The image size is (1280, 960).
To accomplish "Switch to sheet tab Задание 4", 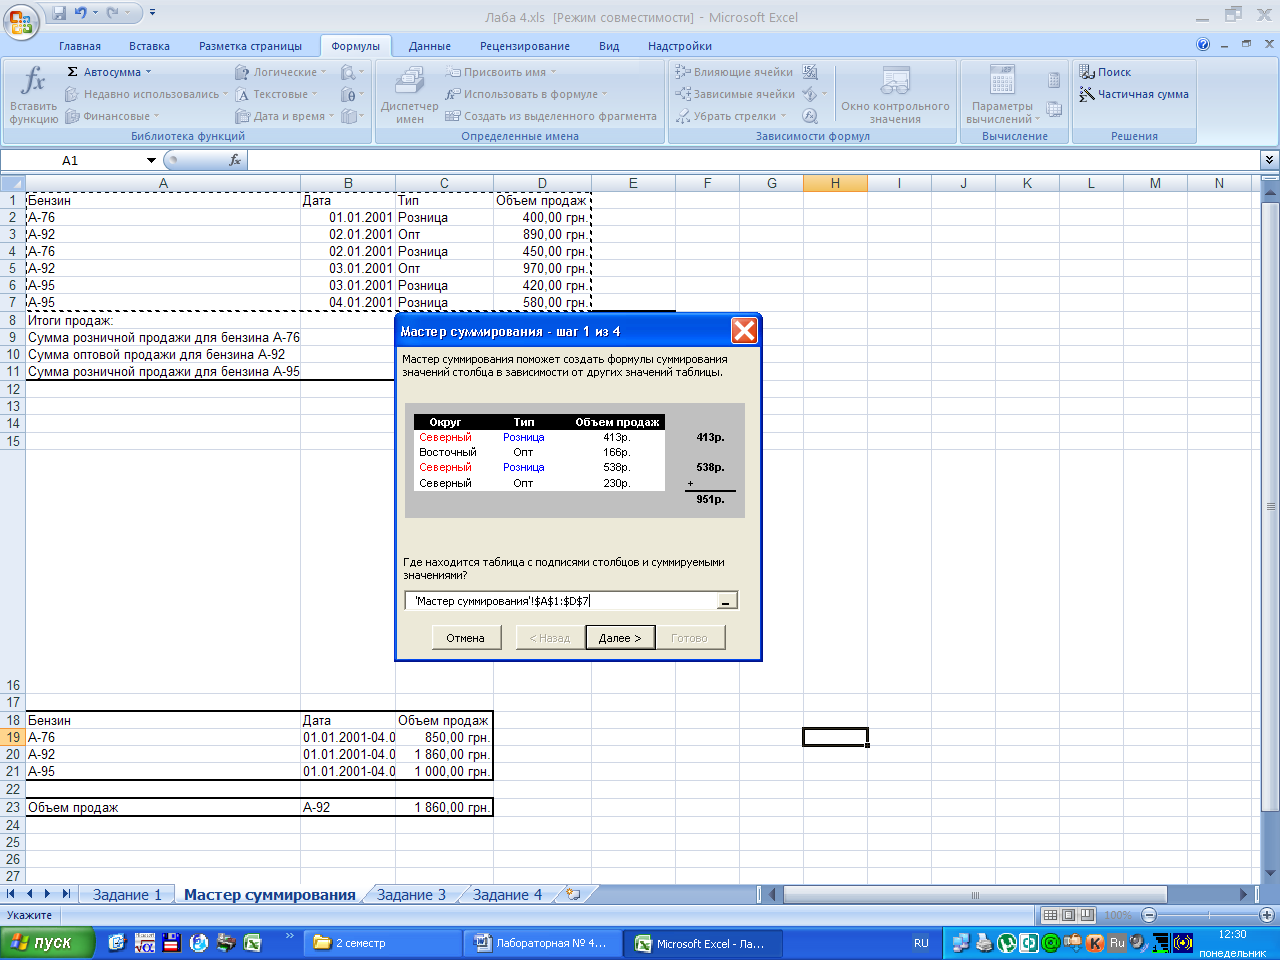I will point(507,895).
